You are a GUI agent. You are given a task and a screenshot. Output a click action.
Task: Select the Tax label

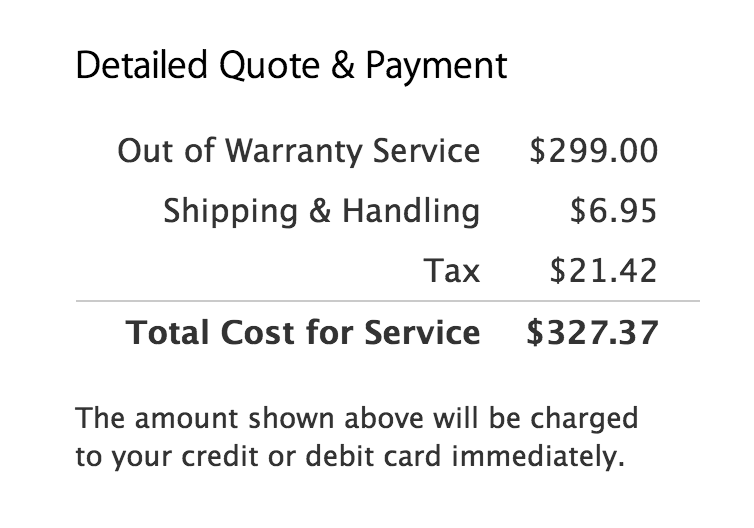[452, 270]
